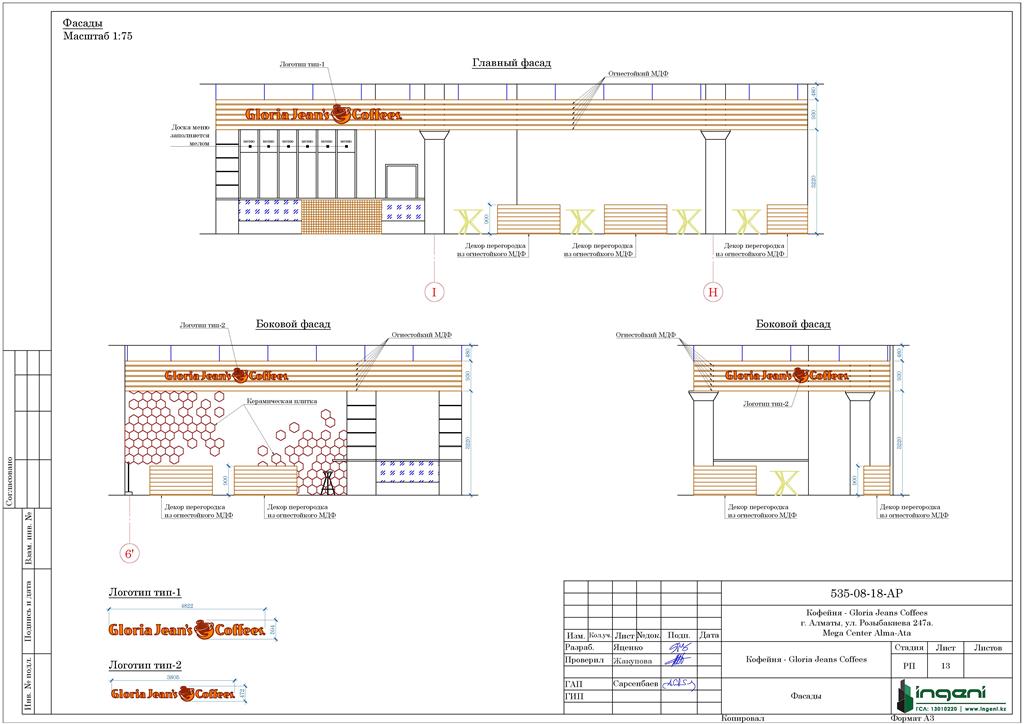Click the "Mega Center Alma-Ata" text
1024x724 pixels.
(x=867, y=633)
